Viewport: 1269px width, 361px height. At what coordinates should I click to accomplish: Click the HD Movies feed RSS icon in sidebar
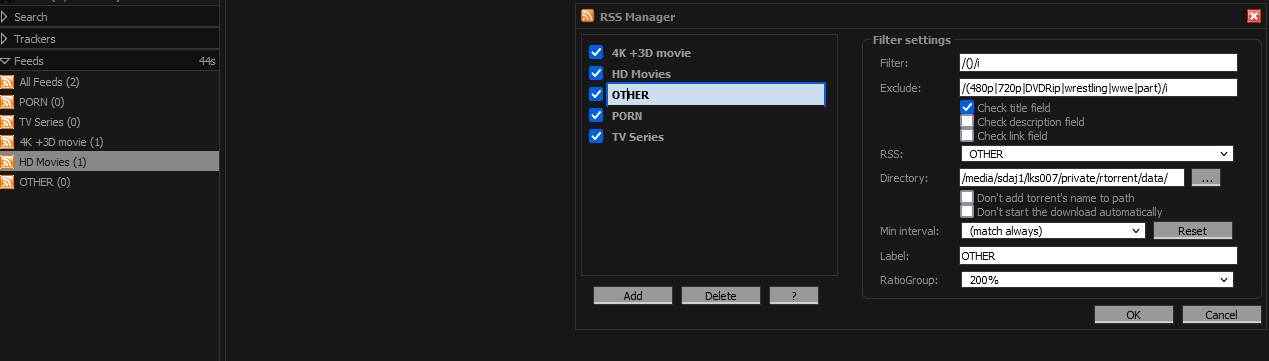(7, 162)
